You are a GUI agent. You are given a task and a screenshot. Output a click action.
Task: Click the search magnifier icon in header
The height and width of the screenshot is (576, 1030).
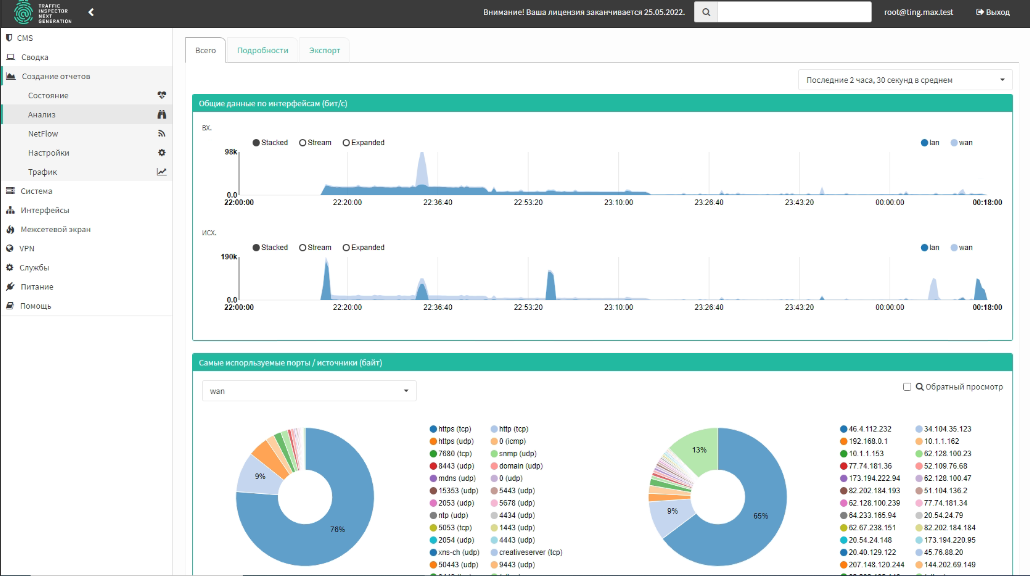(706, 12)
